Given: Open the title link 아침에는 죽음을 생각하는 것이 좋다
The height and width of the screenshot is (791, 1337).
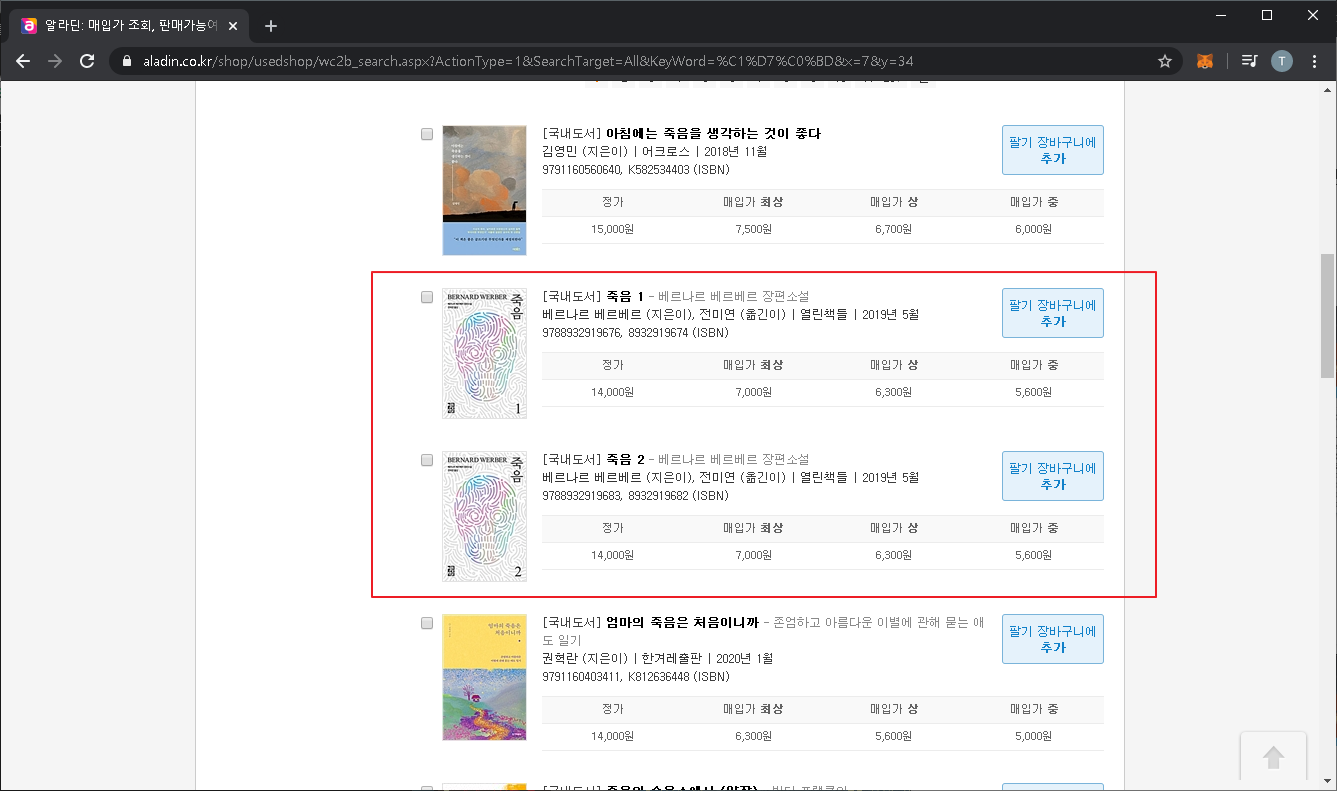Looking at the screenshot, I should (714, 134).
